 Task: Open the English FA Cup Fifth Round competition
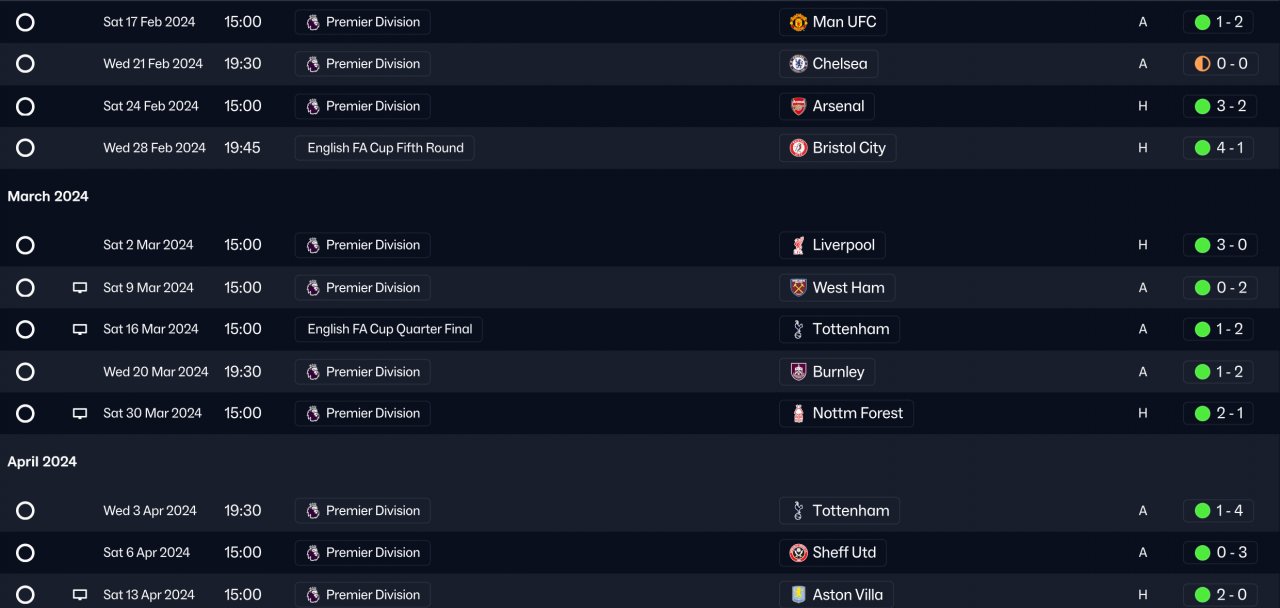(x=385, y=148)
